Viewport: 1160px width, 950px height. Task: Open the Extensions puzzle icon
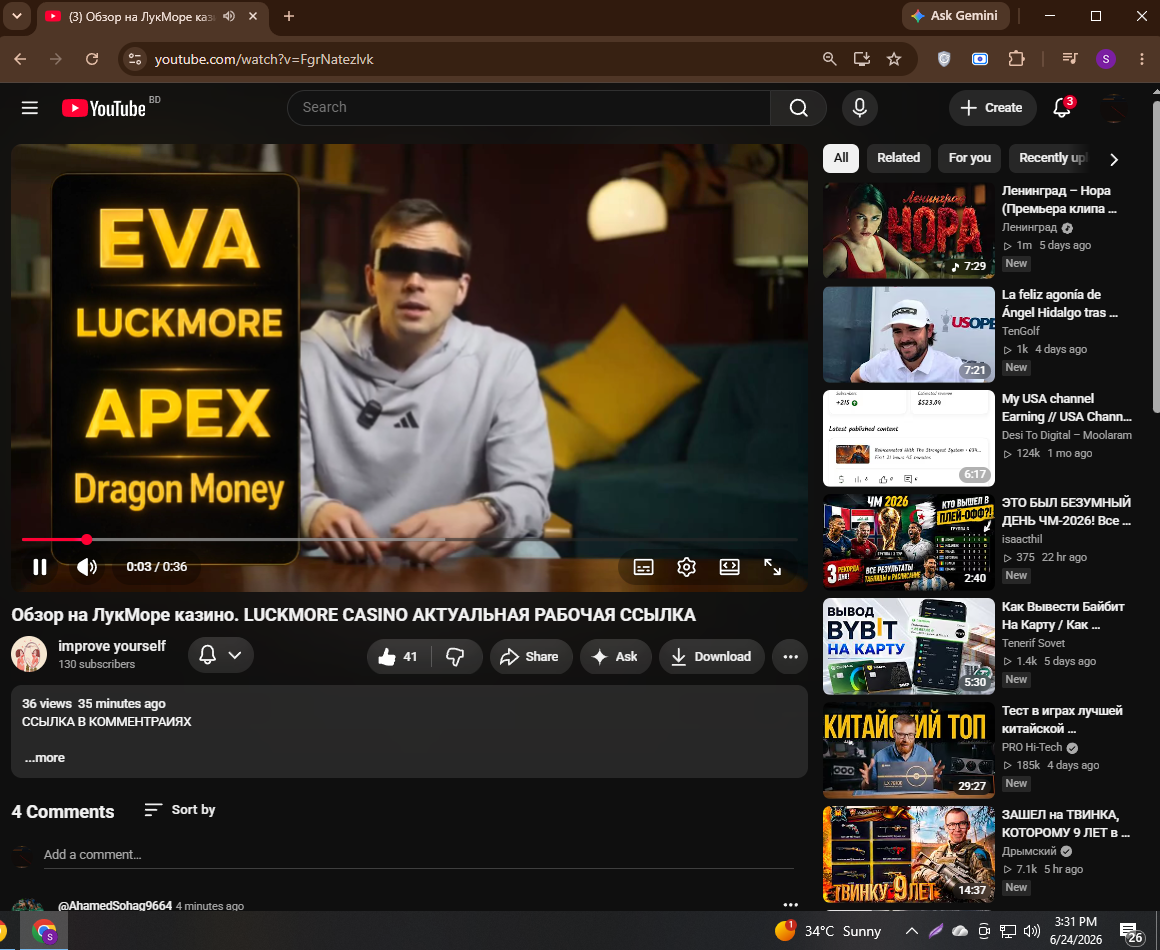pos(1016,59)
